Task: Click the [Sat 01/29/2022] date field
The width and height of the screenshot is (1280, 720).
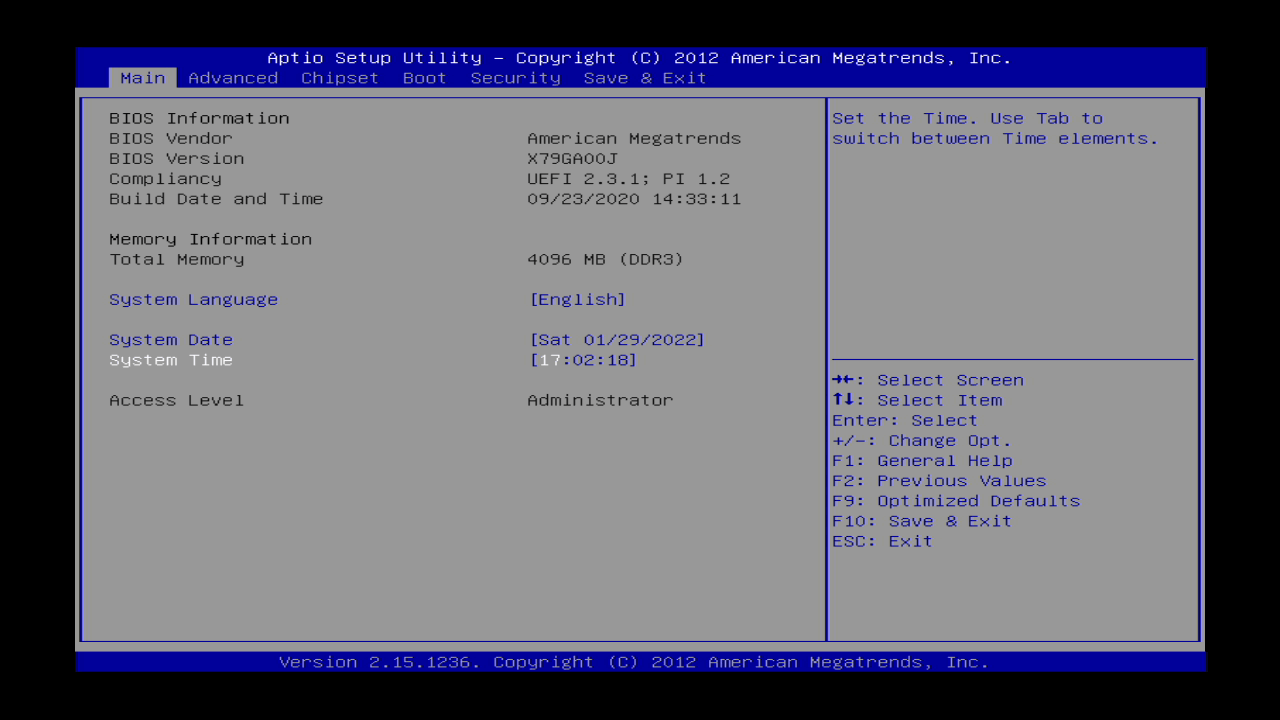Action: (617, 340)
